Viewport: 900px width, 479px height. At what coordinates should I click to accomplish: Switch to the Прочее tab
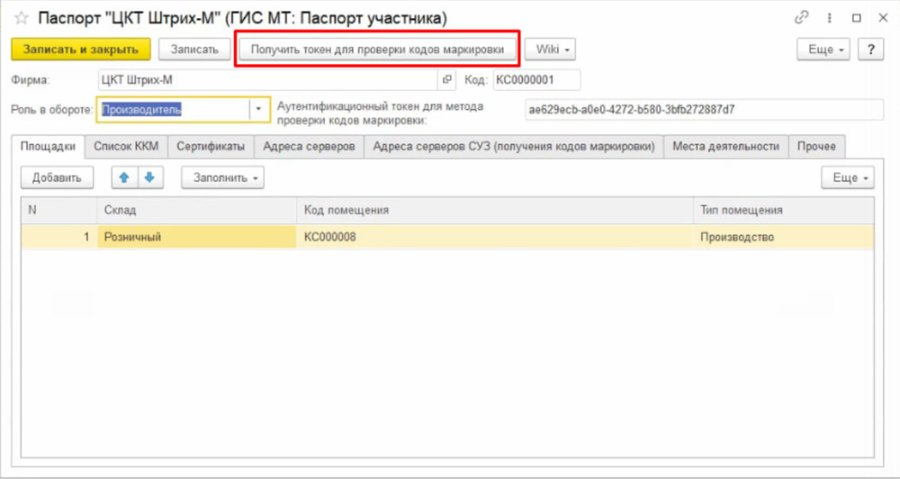[817, 146]
